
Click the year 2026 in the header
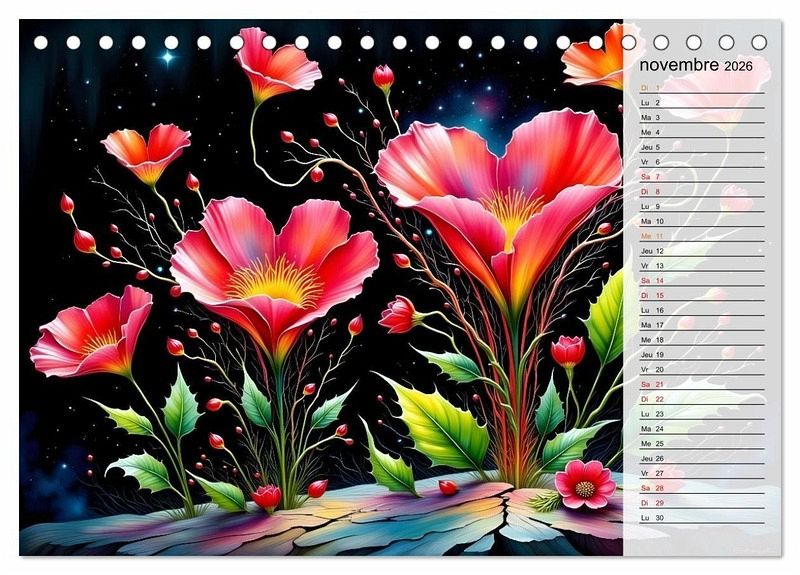tap(739, 66)
